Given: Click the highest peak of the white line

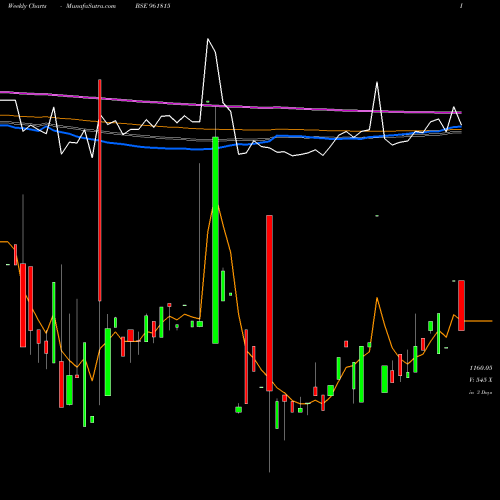Looking at the screenshot, I should (x=208, y=39).
